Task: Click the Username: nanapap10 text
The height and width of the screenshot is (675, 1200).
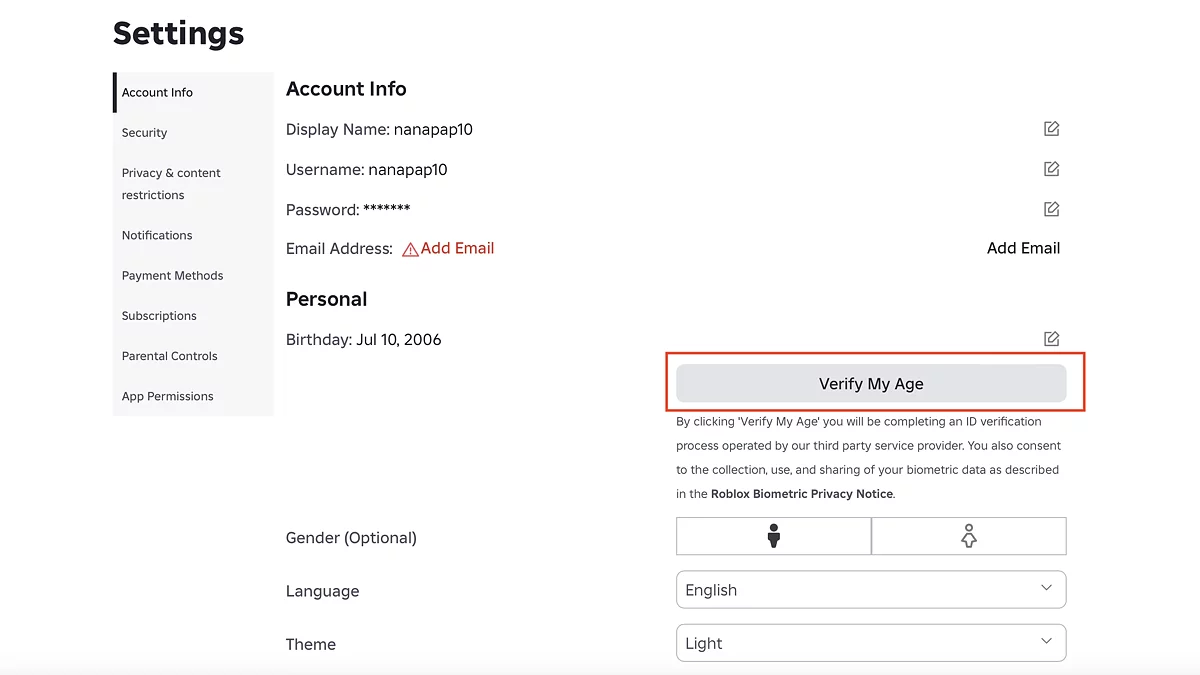Action: tap(366, 170)
